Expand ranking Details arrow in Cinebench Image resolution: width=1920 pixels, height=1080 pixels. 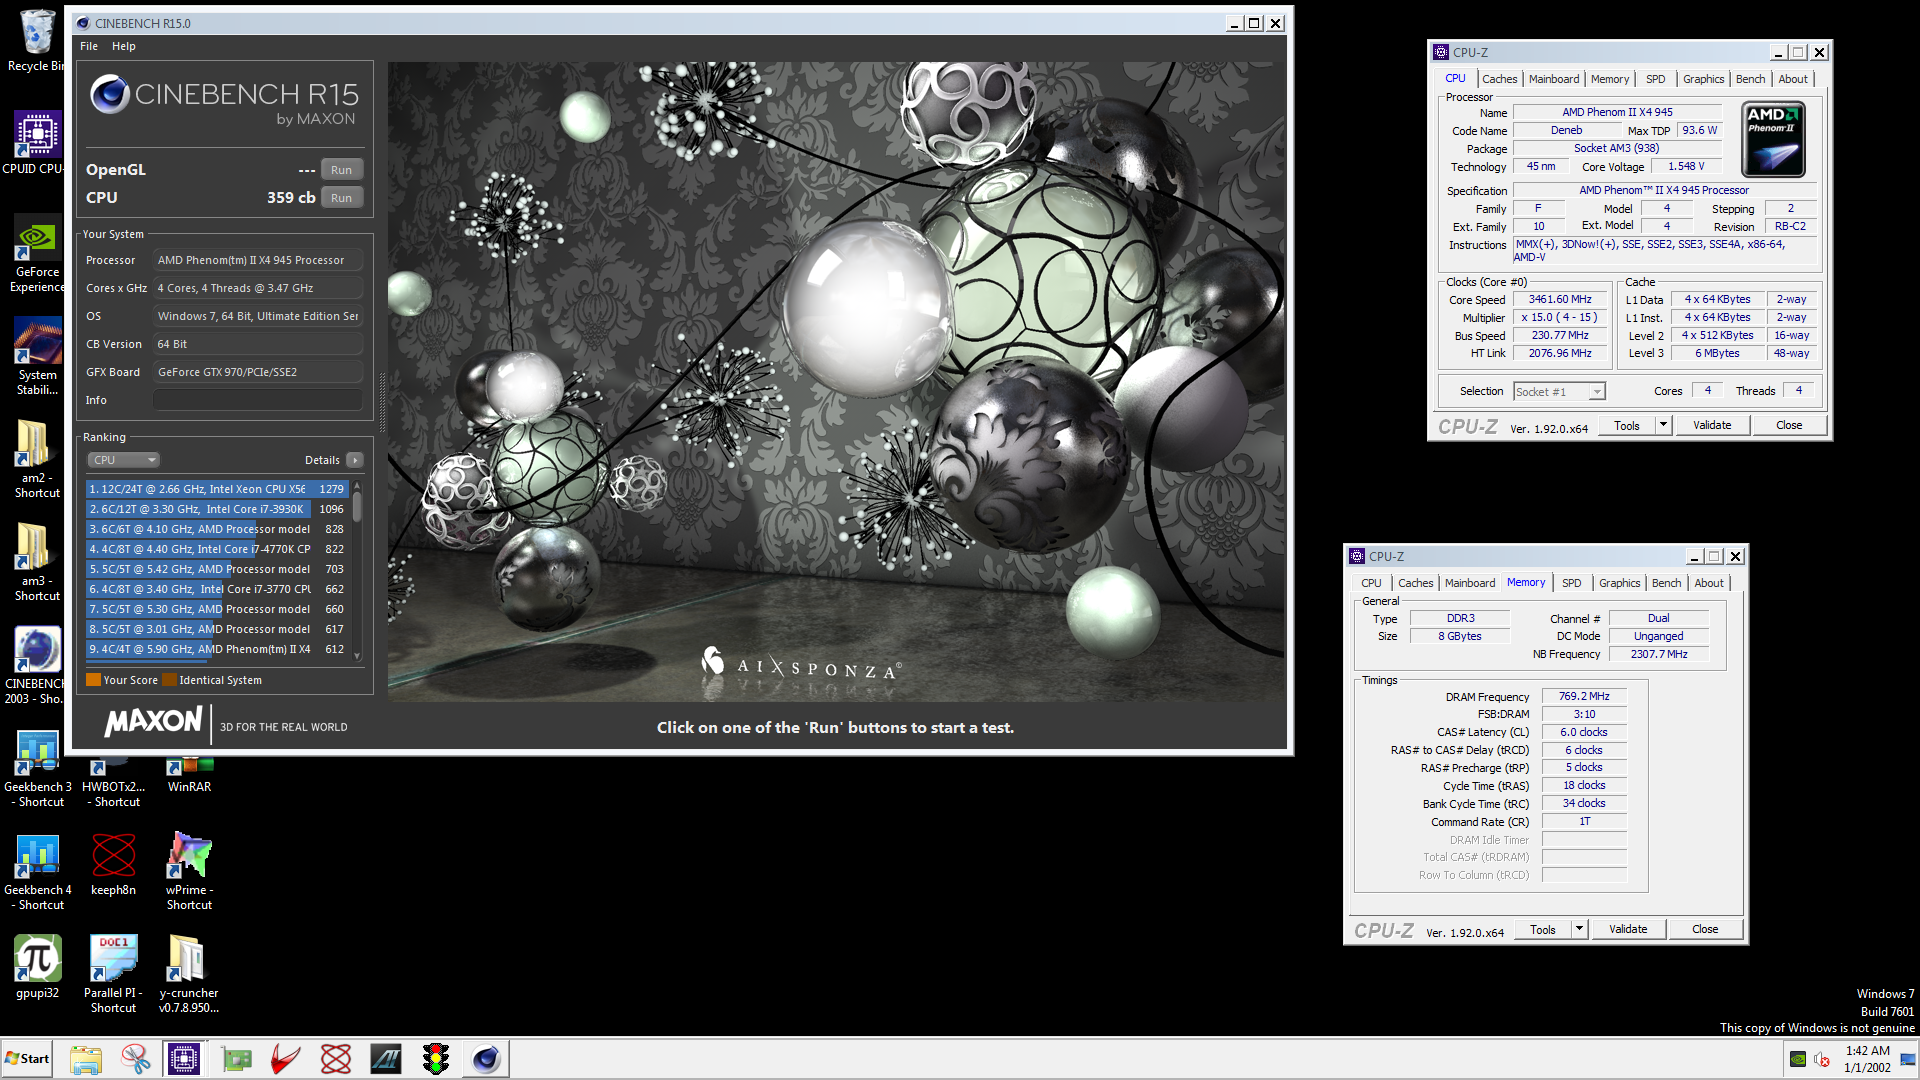pos(355,460)
